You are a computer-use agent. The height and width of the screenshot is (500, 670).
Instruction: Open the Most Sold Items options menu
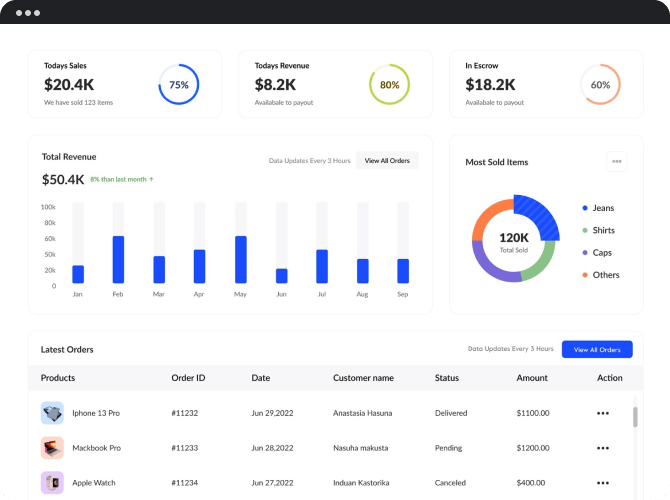coord(617,161)
